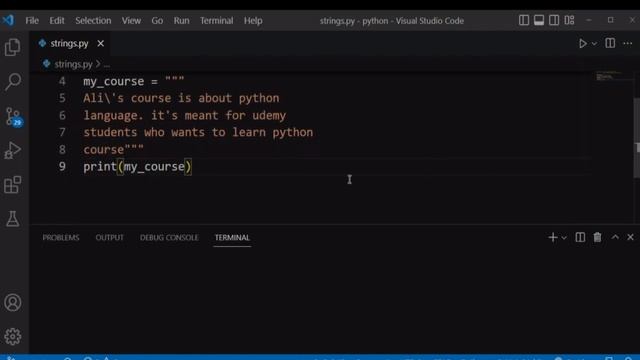This screenshot has height=360, width=640.
Task: Open the View menu
Action: click(x=131, y=20)
